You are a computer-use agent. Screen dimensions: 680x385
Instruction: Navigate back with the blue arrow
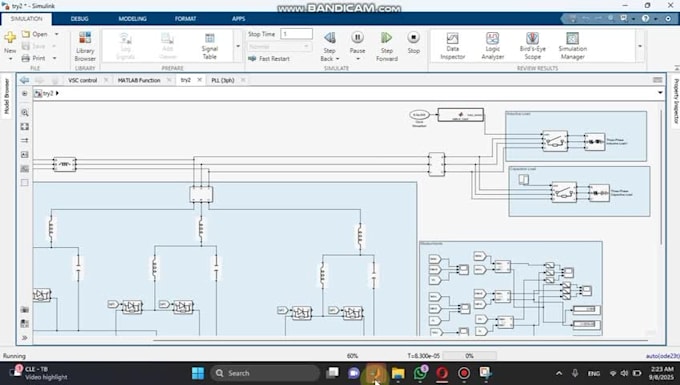coord(24,80)
